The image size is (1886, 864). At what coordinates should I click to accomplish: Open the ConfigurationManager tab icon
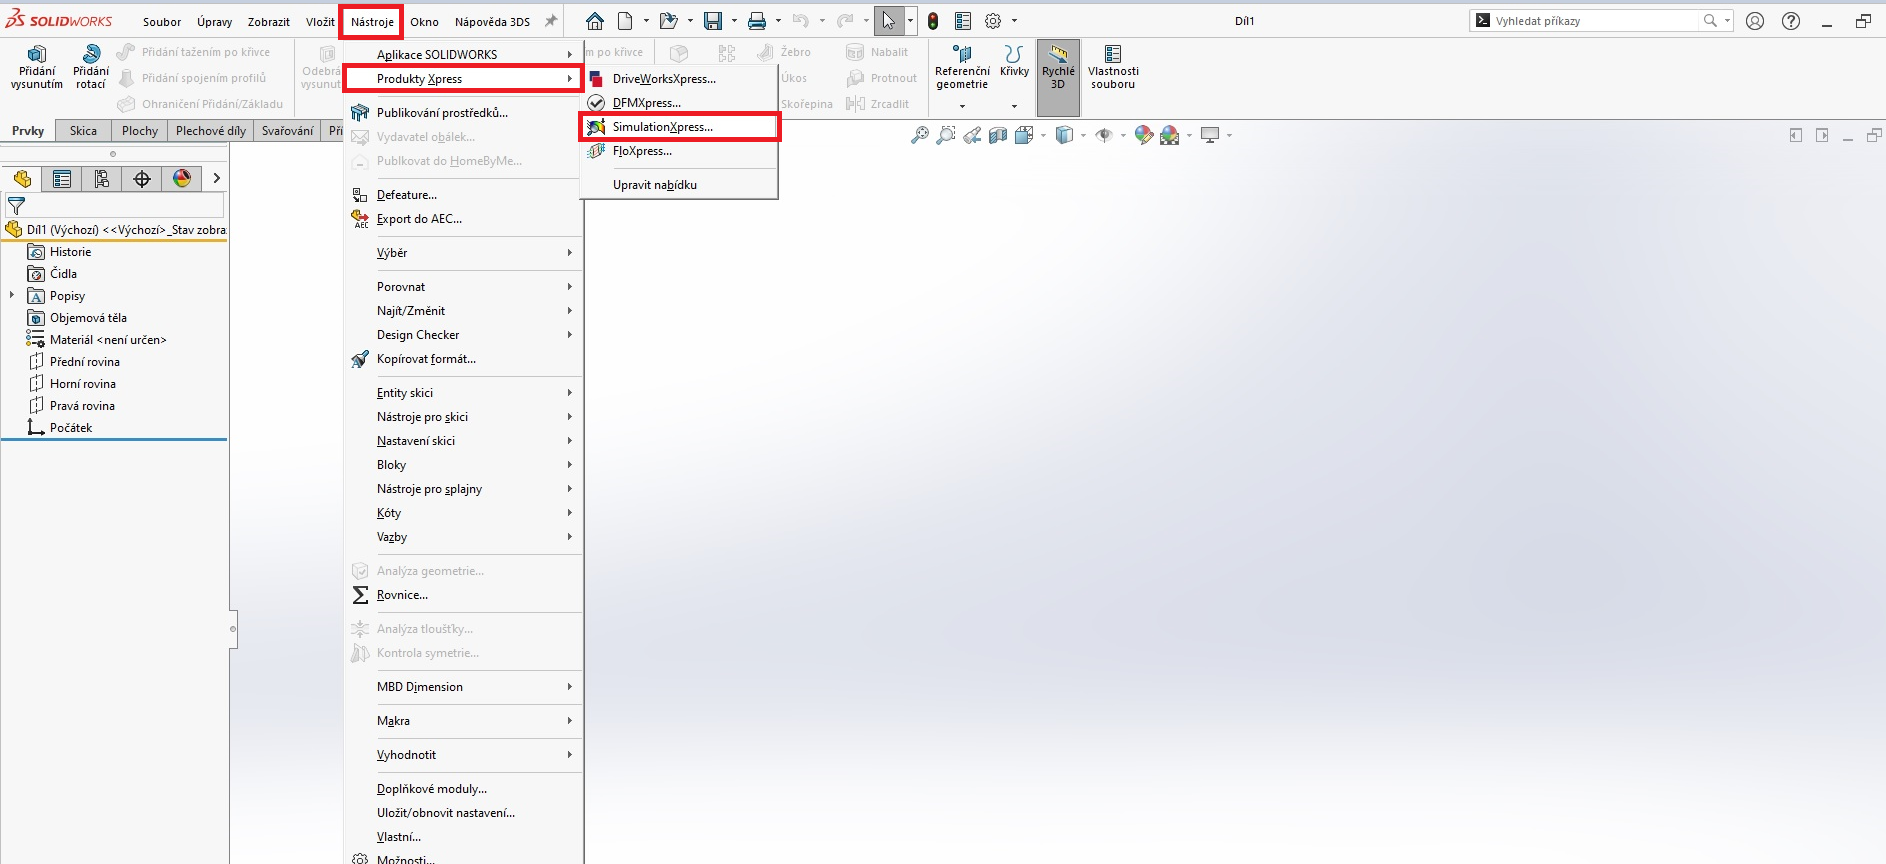coord(102,179)
